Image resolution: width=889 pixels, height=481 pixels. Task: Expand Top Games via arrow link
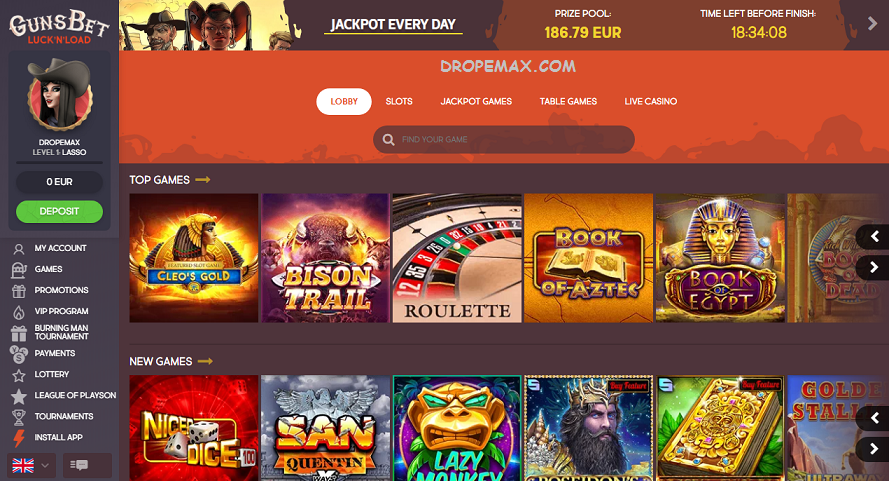pyautogui.click(x=202, y=180)
